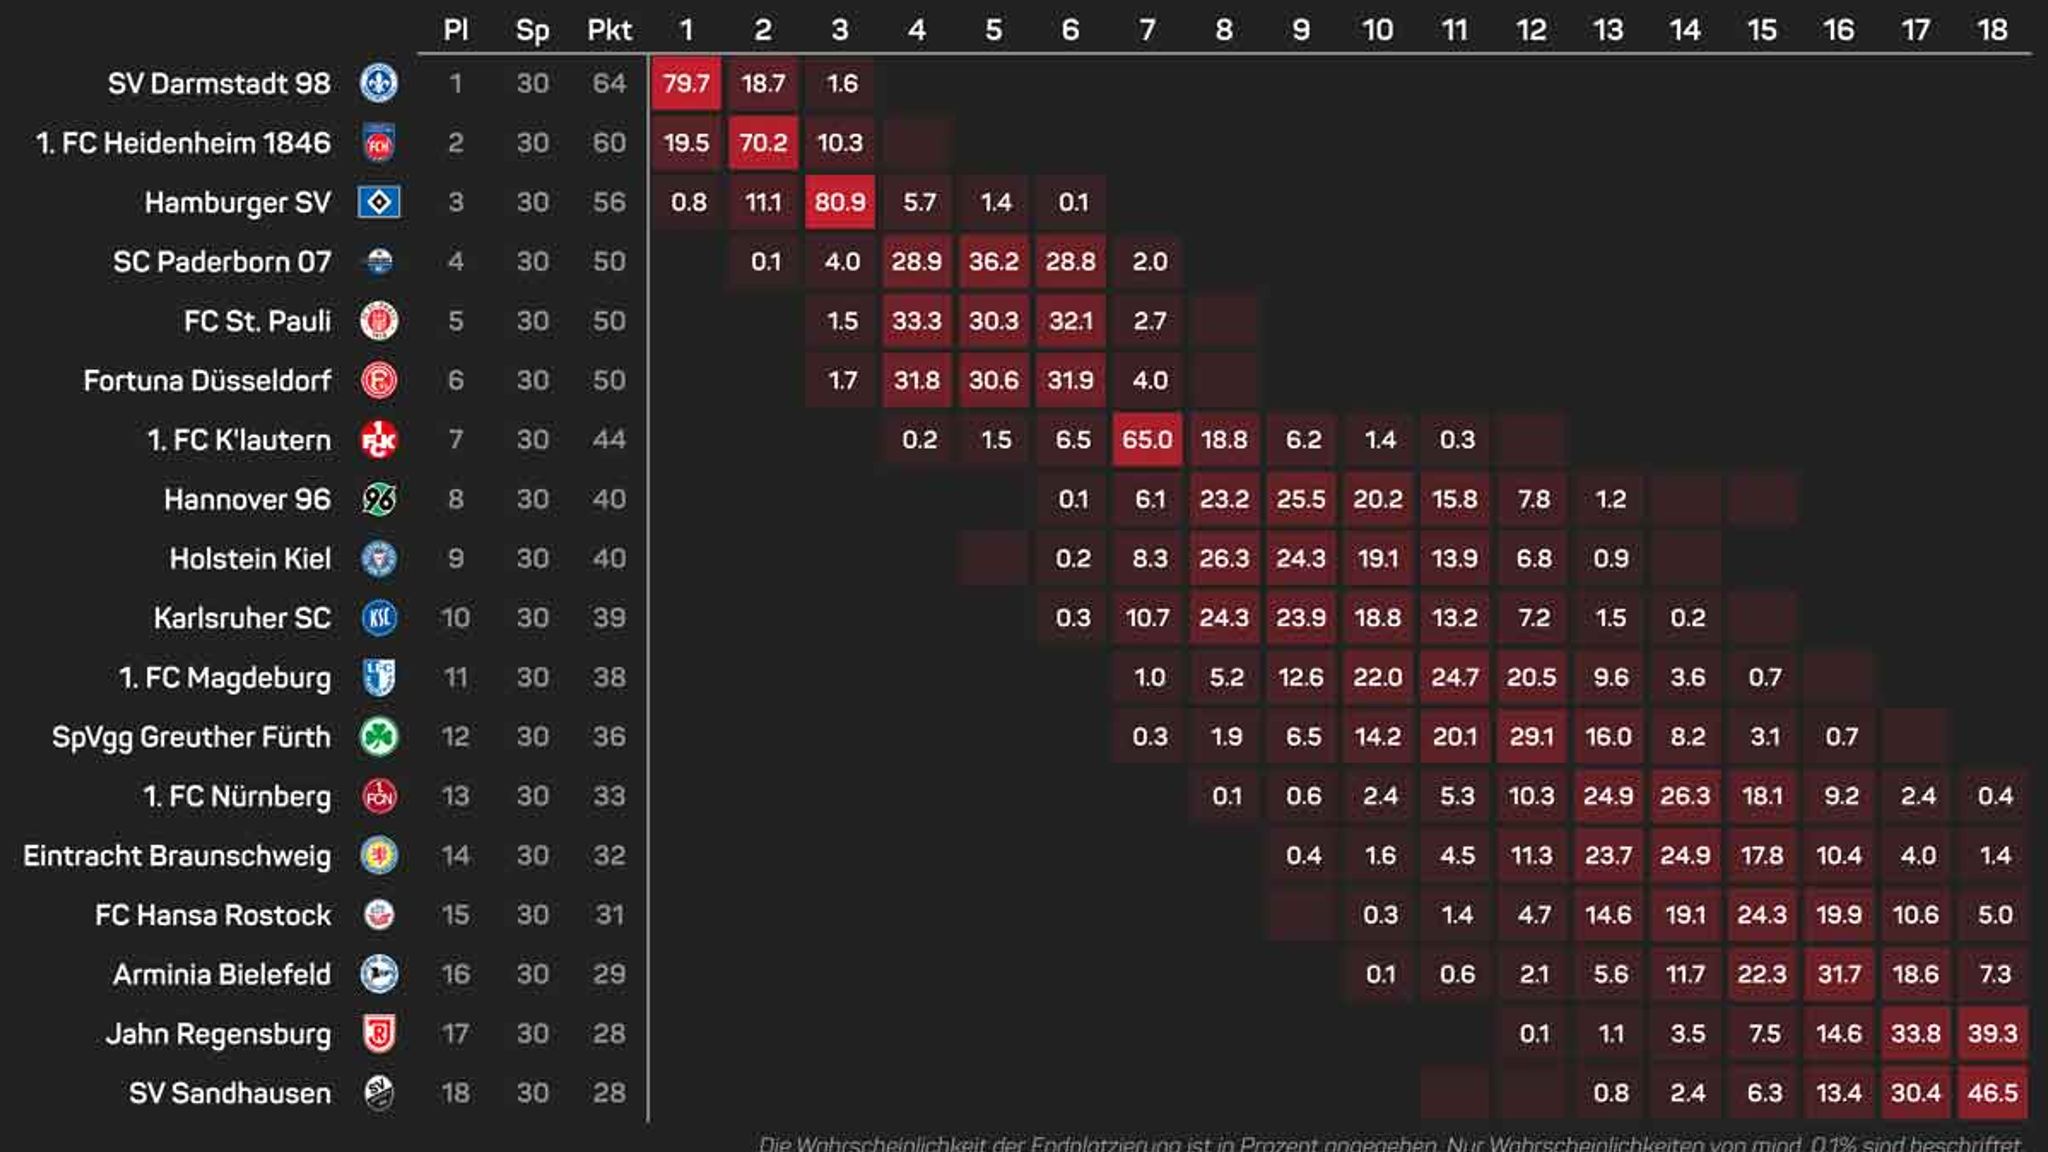
Task: Click the 79.7 cell in Darmstadt row
Action: click(x=686, y=83)
